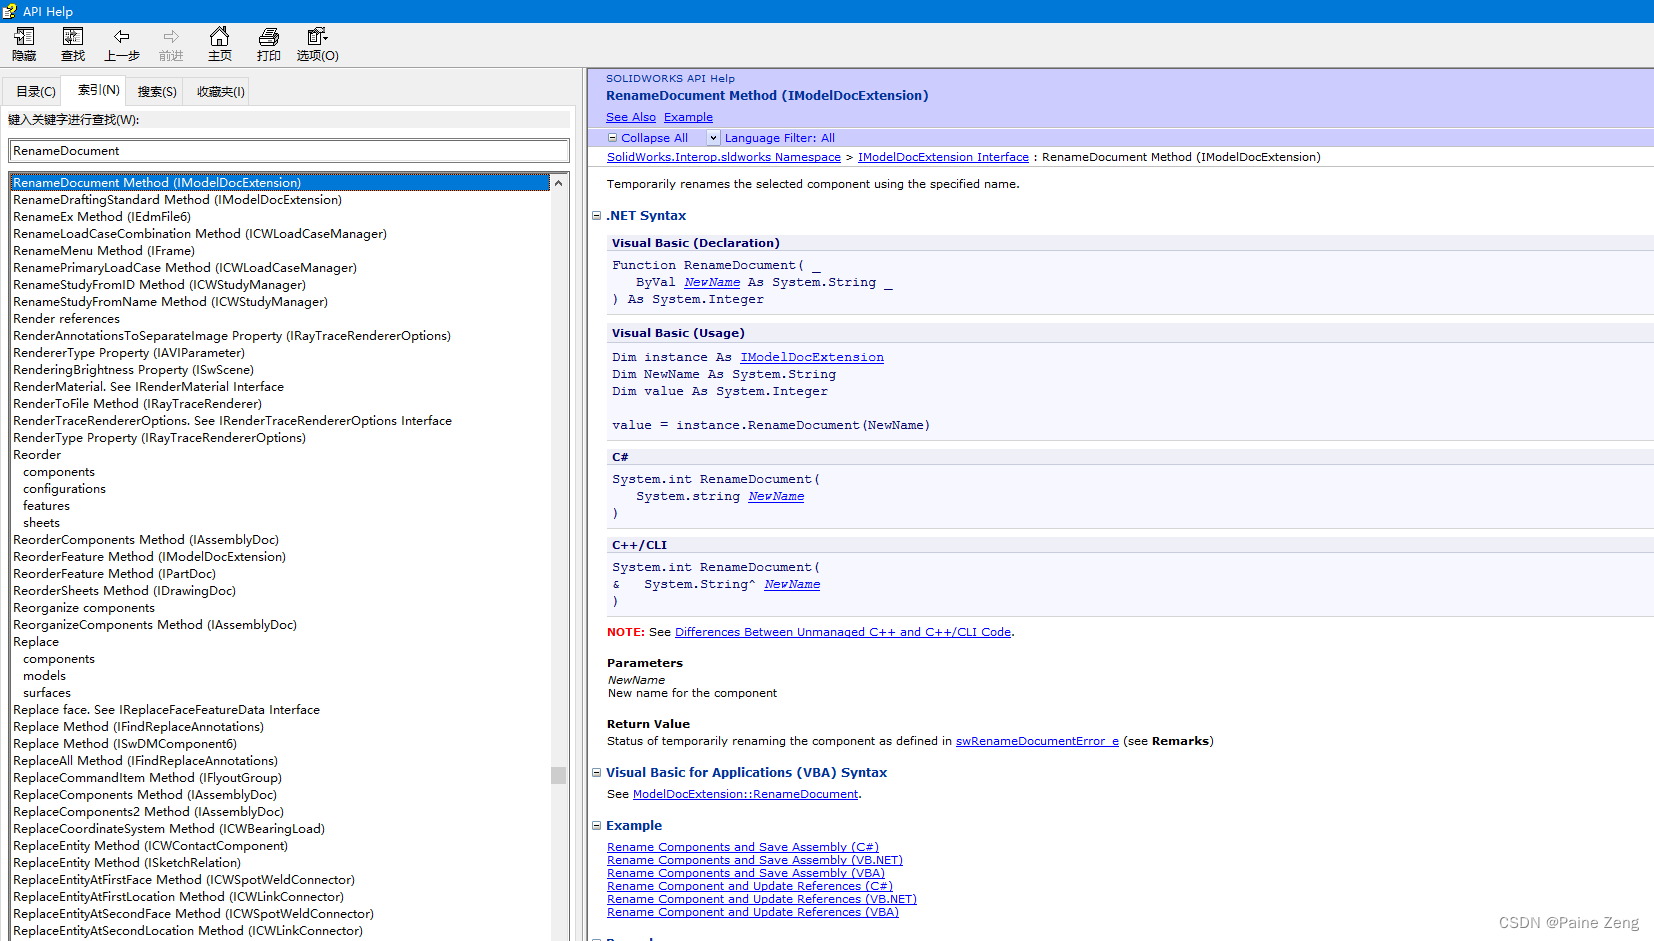Select ReorderFeature Method (IPartDoc) entry
This screenshot has height=941, width=1654.
click(x=114, y=574)
